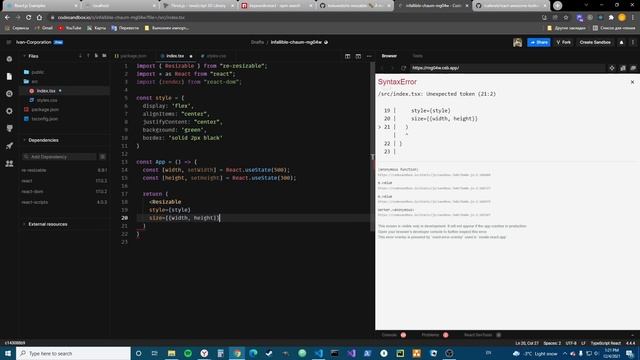Click the Create Sandbox button
Screen dimensions: 640x360
pyautogui.click(x=595, y=42)
